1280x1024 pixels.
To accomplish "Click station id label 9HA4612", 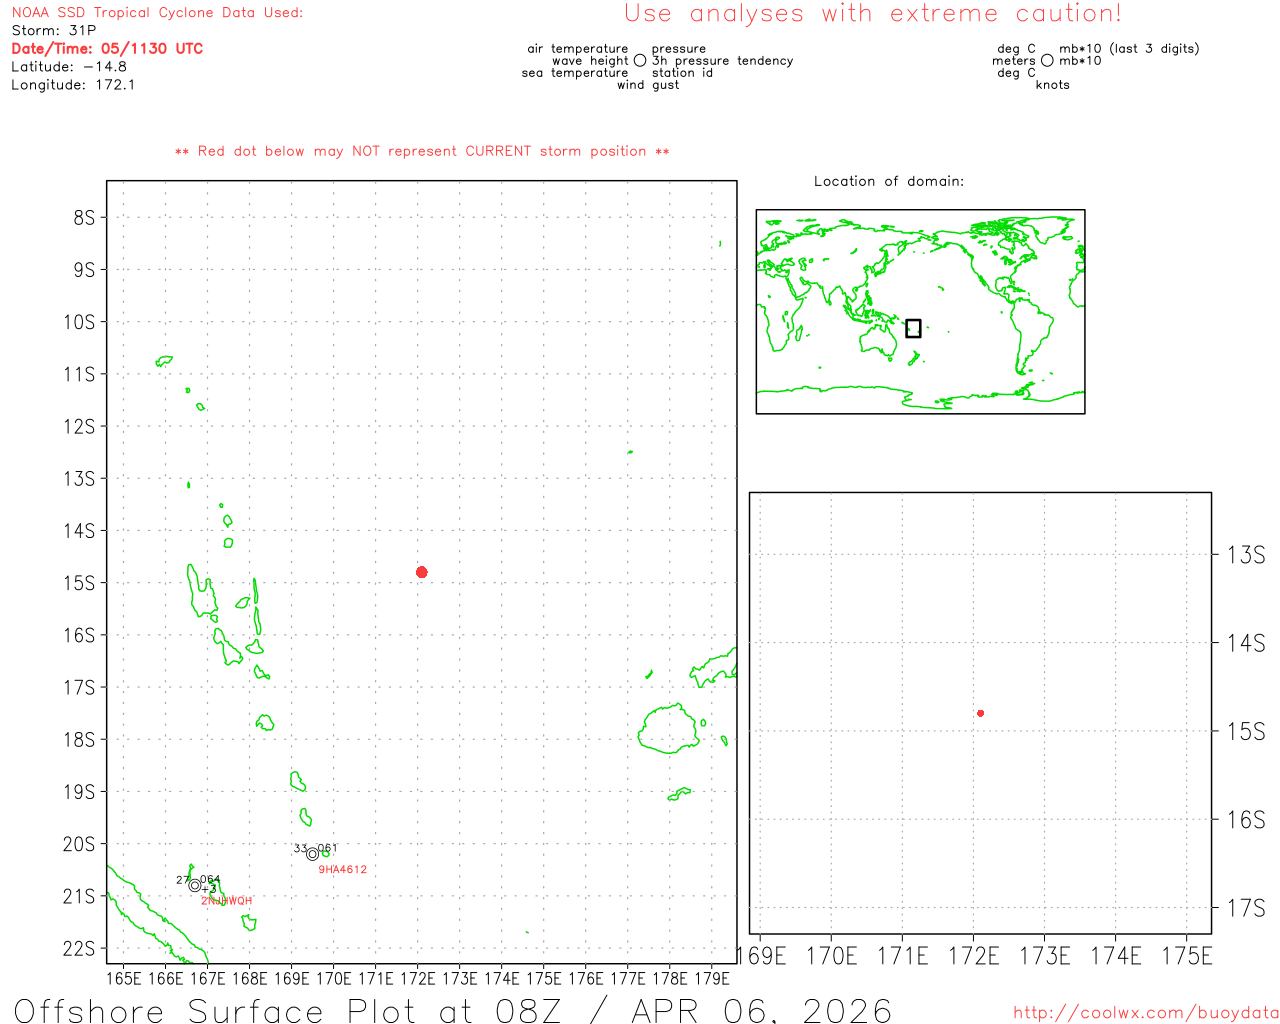I will [x=343, y=870].
